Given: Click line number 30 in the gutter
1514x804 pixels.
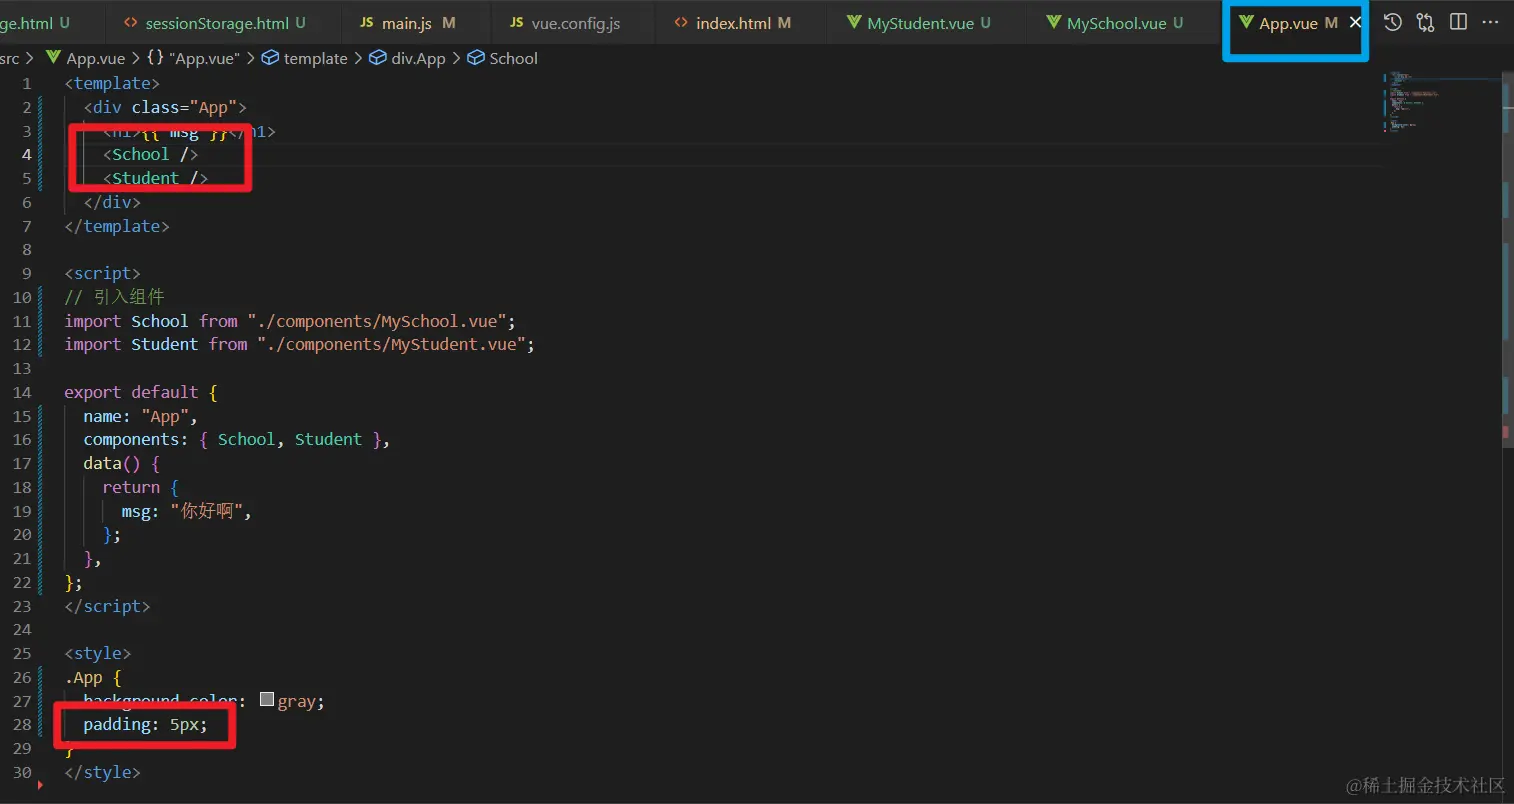Looking at the screenshot, I should [22, 772].
